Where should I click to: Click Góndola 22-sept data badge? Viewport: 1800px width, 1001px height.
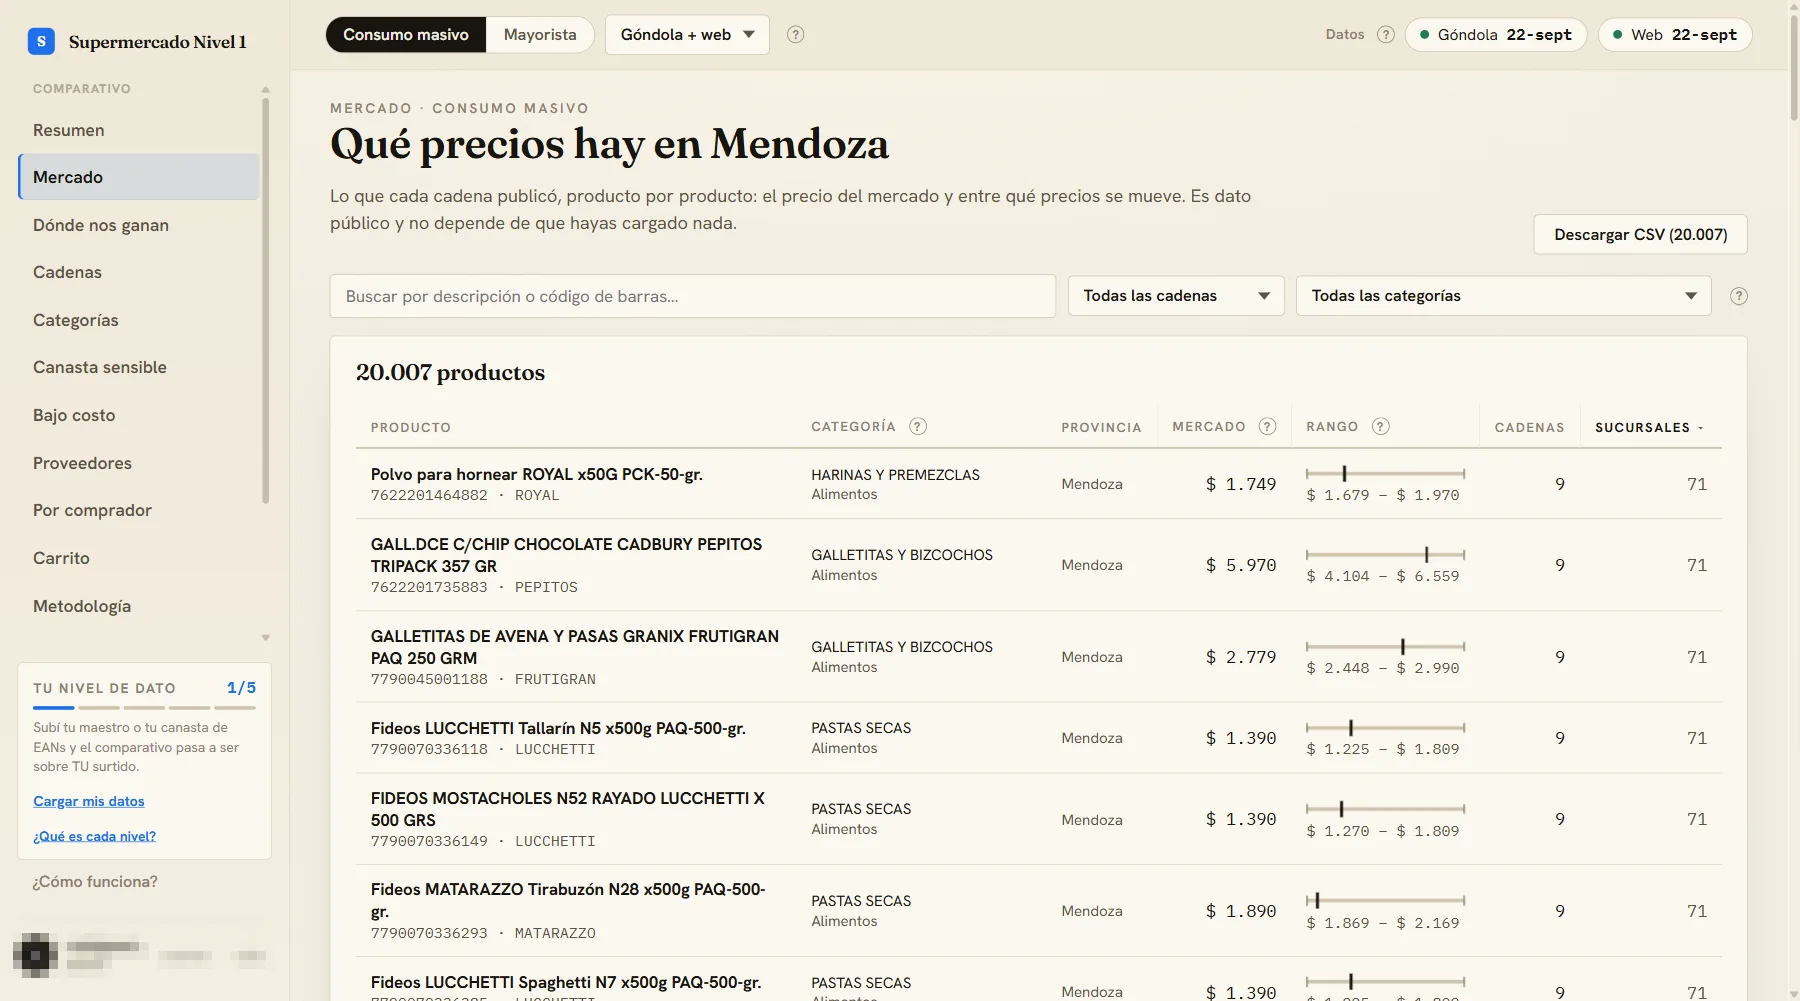click(x=1496, y=35)
